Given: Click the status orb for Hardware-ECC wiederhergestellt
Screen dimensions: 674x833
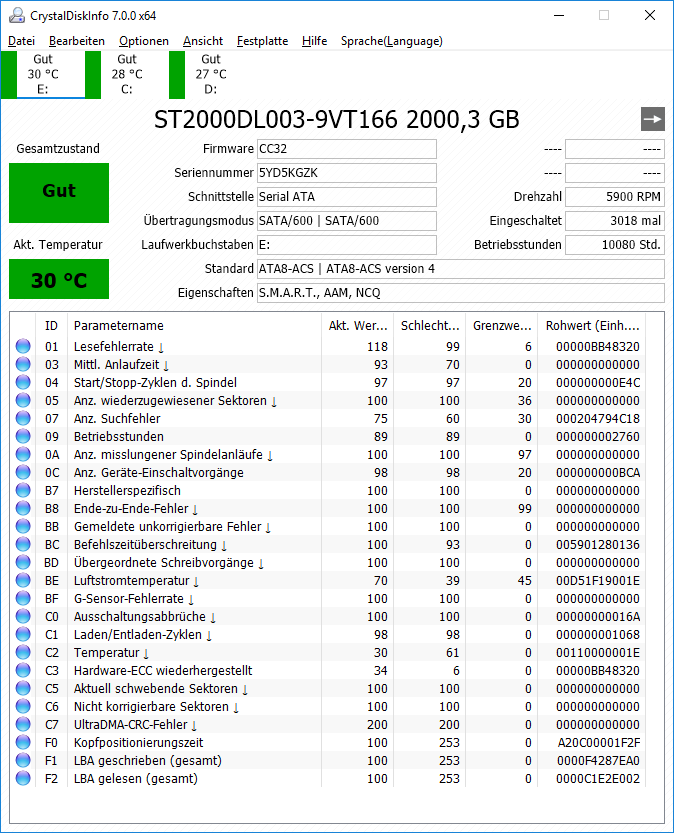Looking at the screenshot, I should tap(23, 670).
